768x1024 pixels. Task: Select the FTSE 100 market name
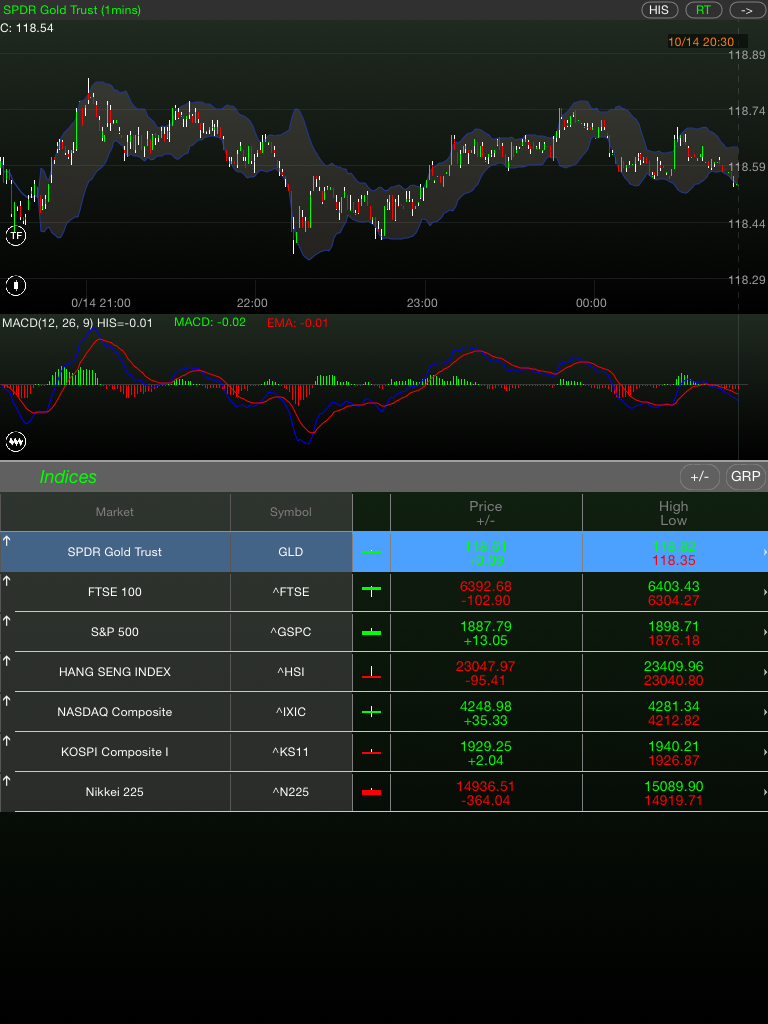point(114,592)
